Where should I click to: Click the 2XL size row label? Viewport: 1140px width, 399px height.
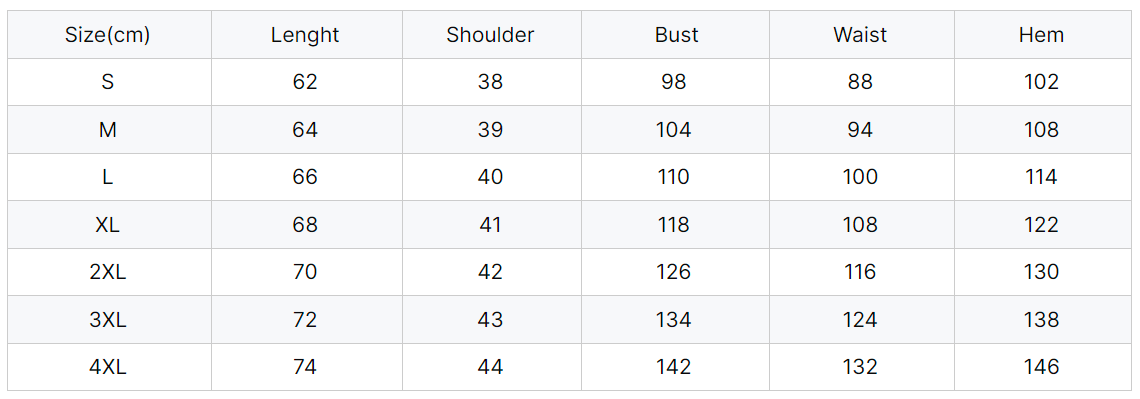click(108, 273)
